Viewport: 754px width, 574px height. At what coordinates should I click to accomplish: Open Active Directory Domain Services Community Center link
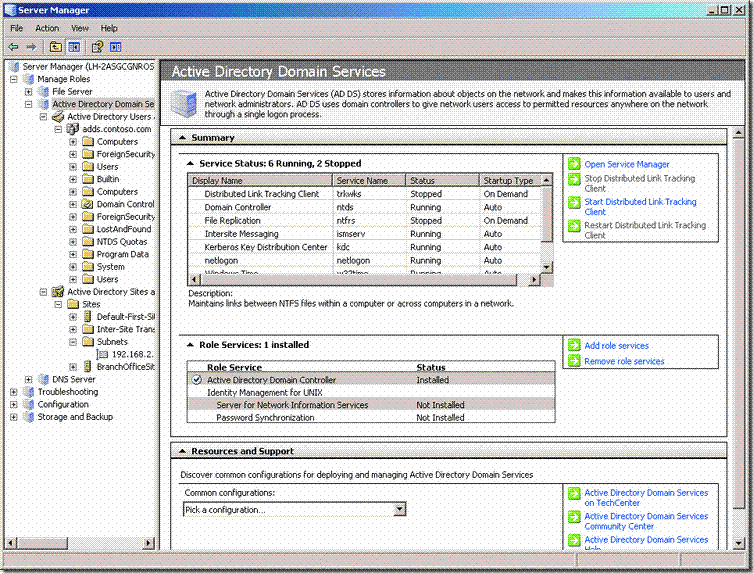tap(646, 521)
